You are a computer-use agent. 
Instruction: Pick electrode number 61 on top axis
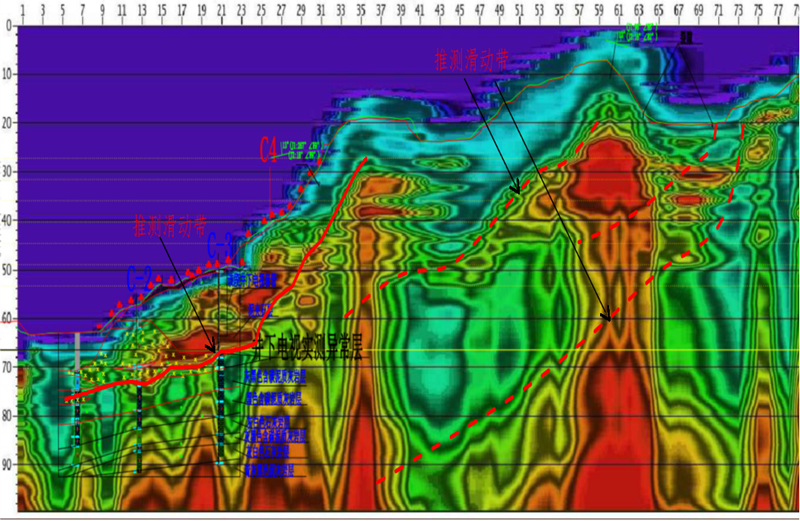[x=619, y=11]
